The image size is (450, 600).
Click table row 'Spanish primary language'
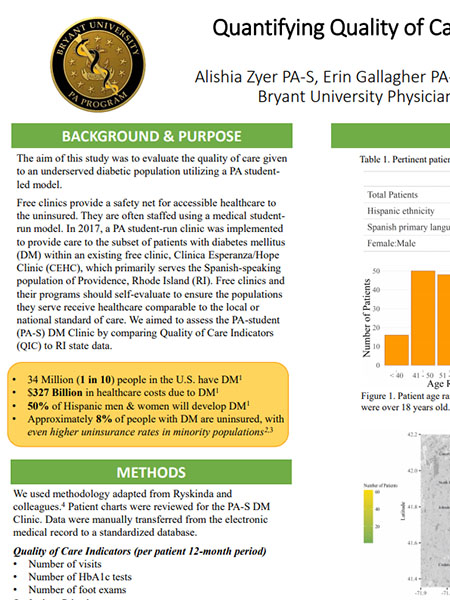pyautogui.click(x=407, y=227)
